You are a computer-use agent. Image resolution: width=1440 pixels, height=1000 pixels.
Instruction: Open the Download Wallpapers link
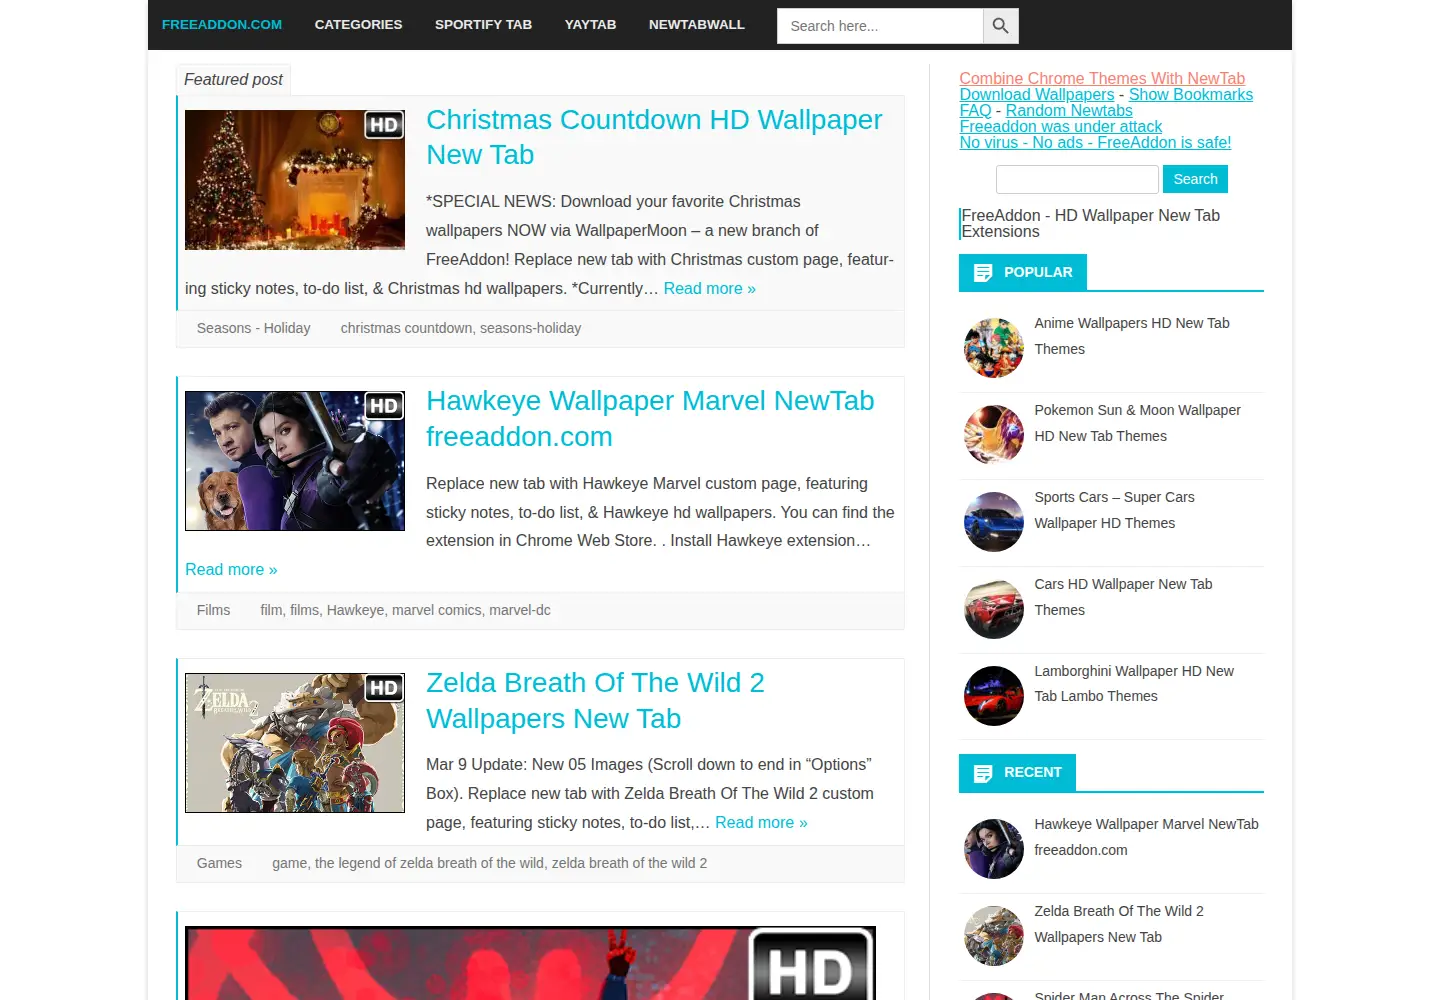[x=1037, y=94]
